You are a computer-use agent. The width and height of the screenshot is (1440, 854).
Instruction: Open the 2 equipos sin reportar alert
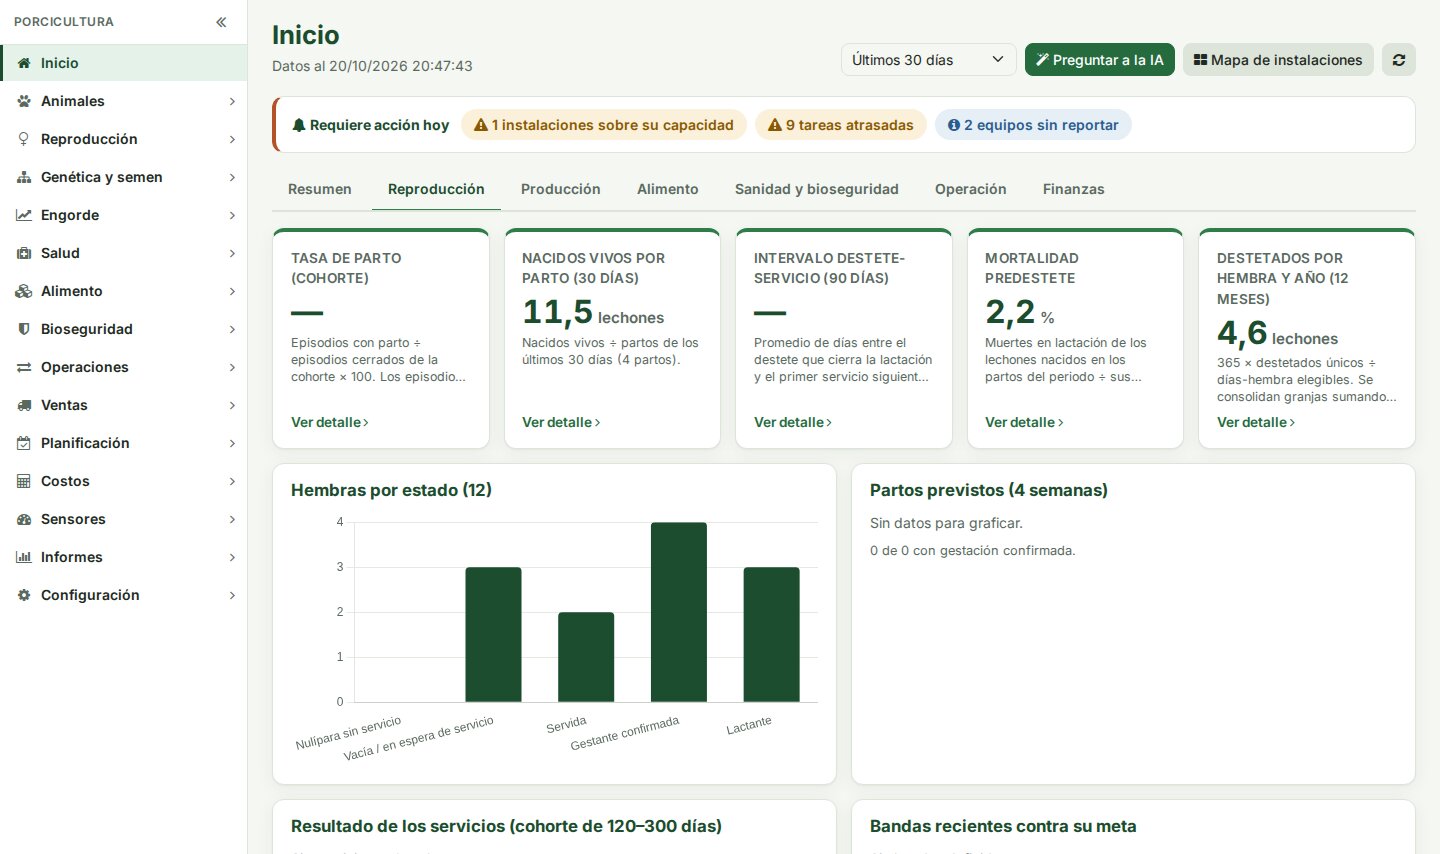point(1033,125)
